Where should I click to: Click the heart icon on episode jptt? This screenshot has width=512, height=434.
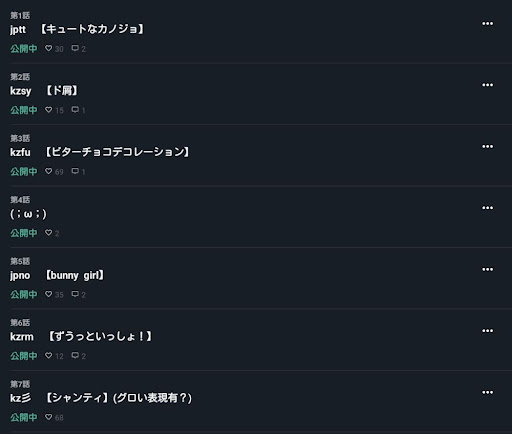[x=49, y=48]
